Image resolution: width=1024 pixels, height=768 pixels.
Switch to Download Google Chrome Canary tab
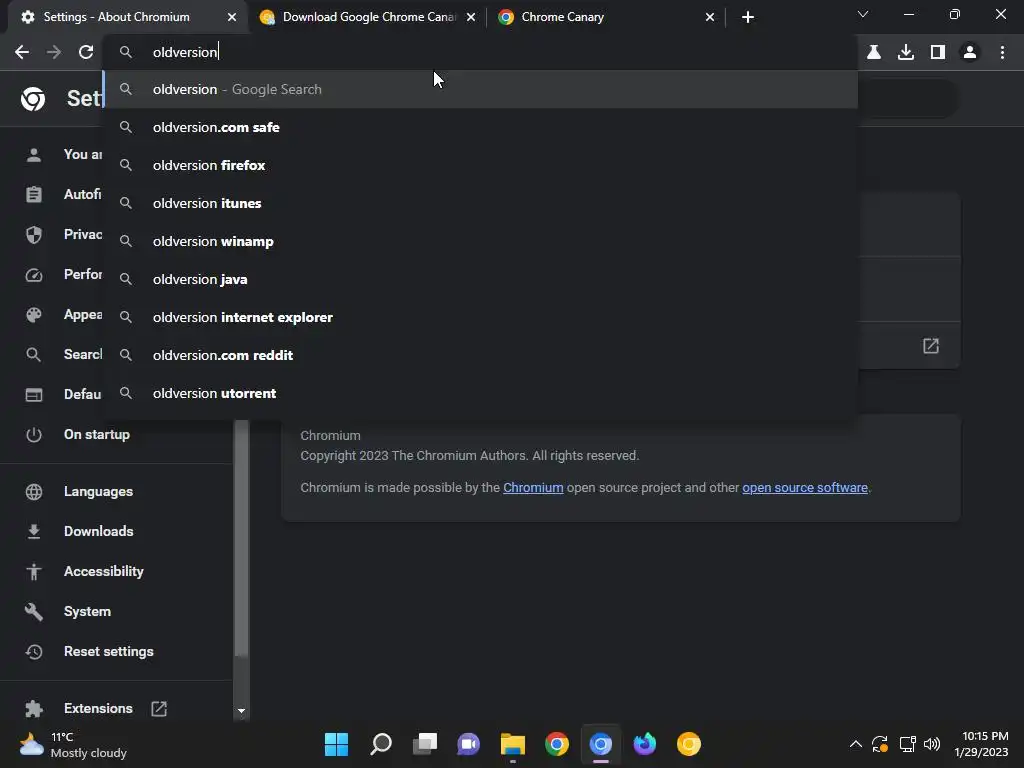click(x=367, y=17)
